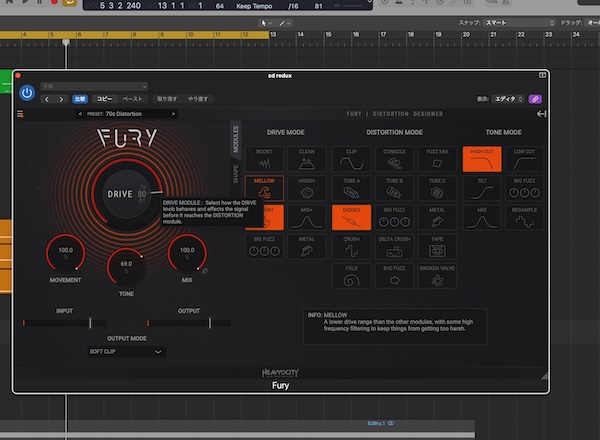The image size is (600, 440).
Task: Choose distortion BIG FUZZ beside DIODES
Action: click(394, 217)
